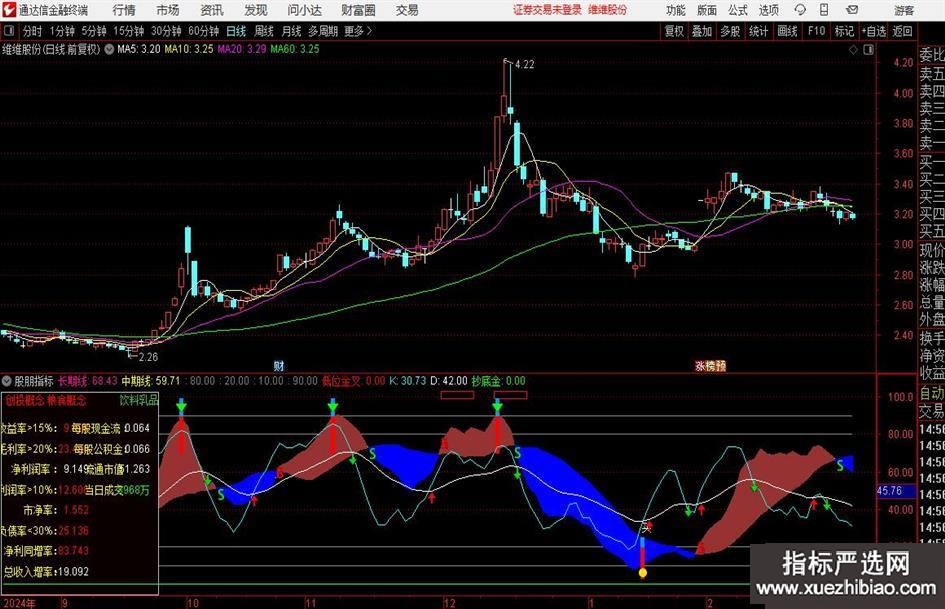This screenshot has height=609, width=945.
Task: Click the 4.22 high price label
Action: [524, 64]
